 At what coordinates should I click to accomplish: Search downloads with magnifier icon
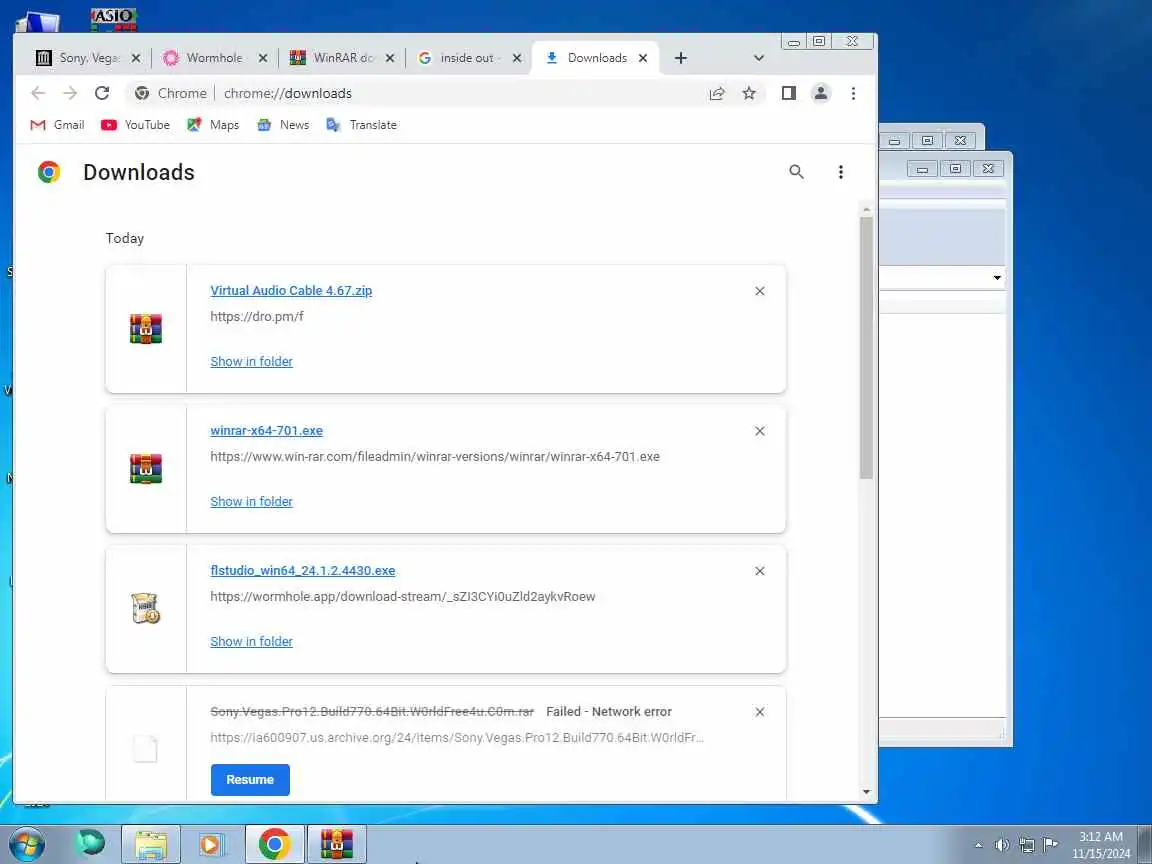796,172
